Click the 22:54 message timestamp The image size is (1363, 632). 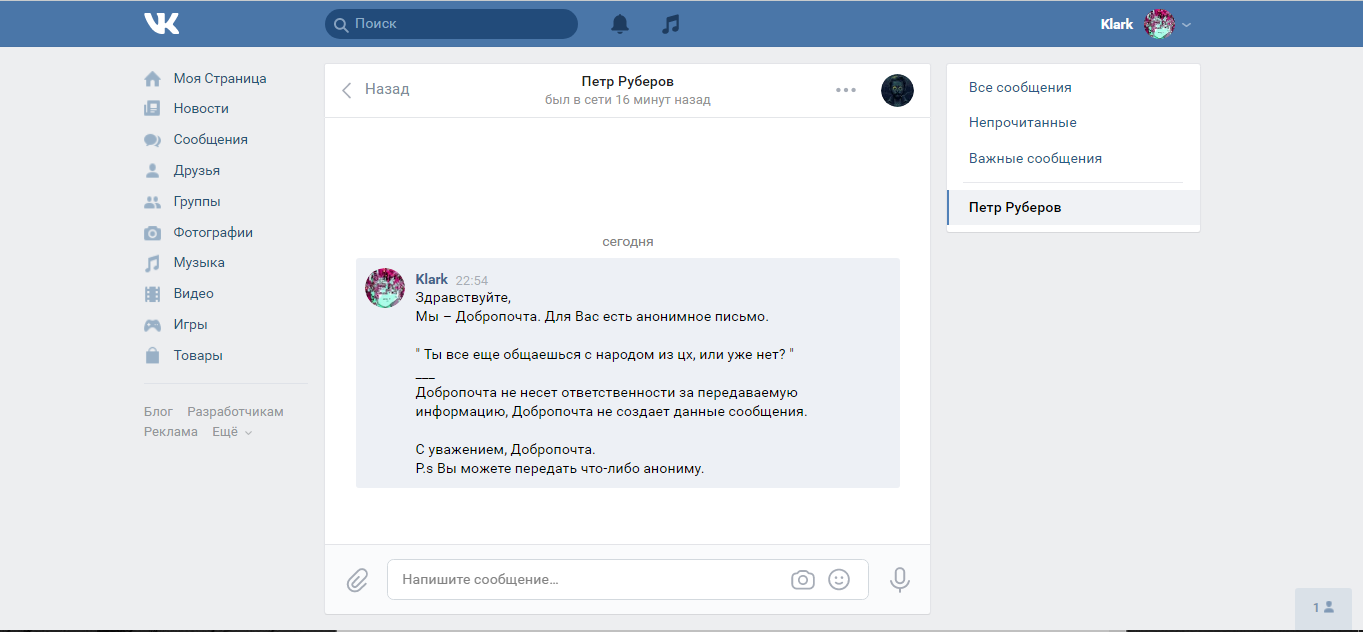click(x=472, y=280)
